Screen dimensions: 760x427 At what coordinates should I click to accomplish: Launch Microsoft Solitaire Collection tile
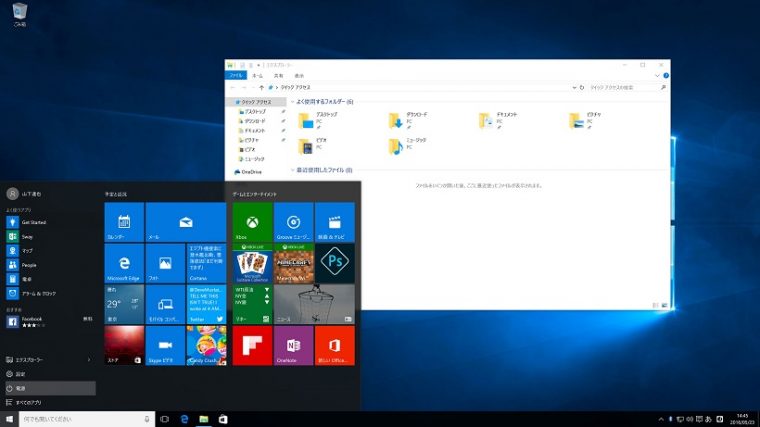pos(252,263)
